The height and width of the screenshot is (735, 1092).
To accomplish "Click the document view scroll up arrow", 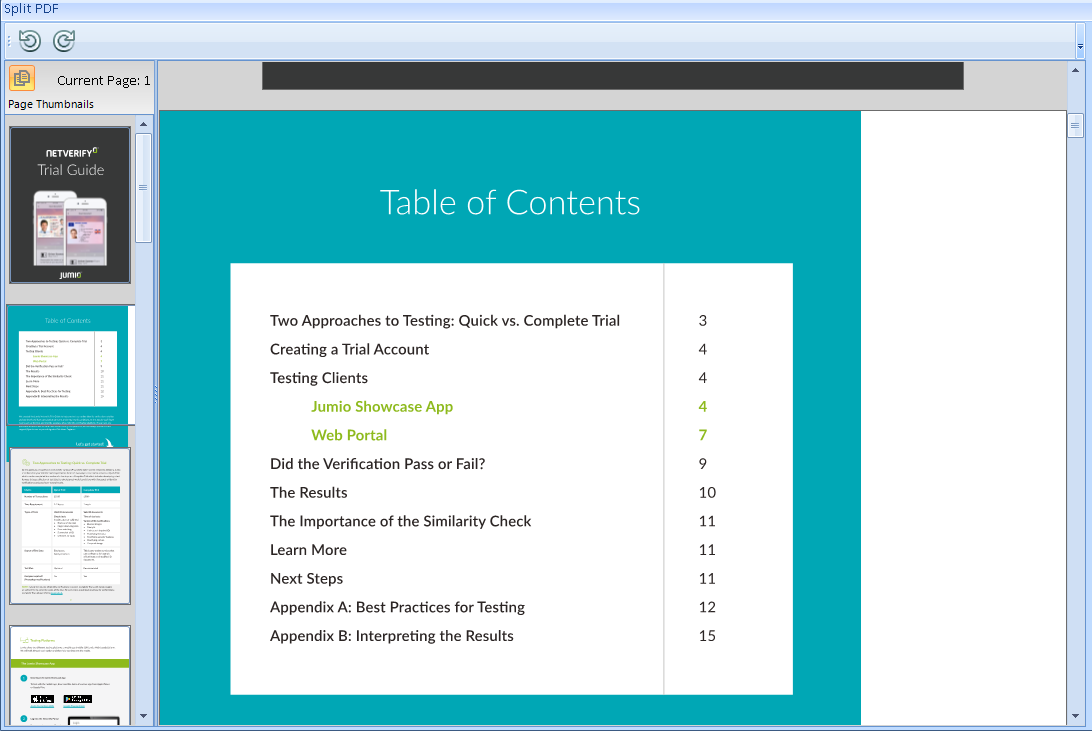I will (1075, 70).
